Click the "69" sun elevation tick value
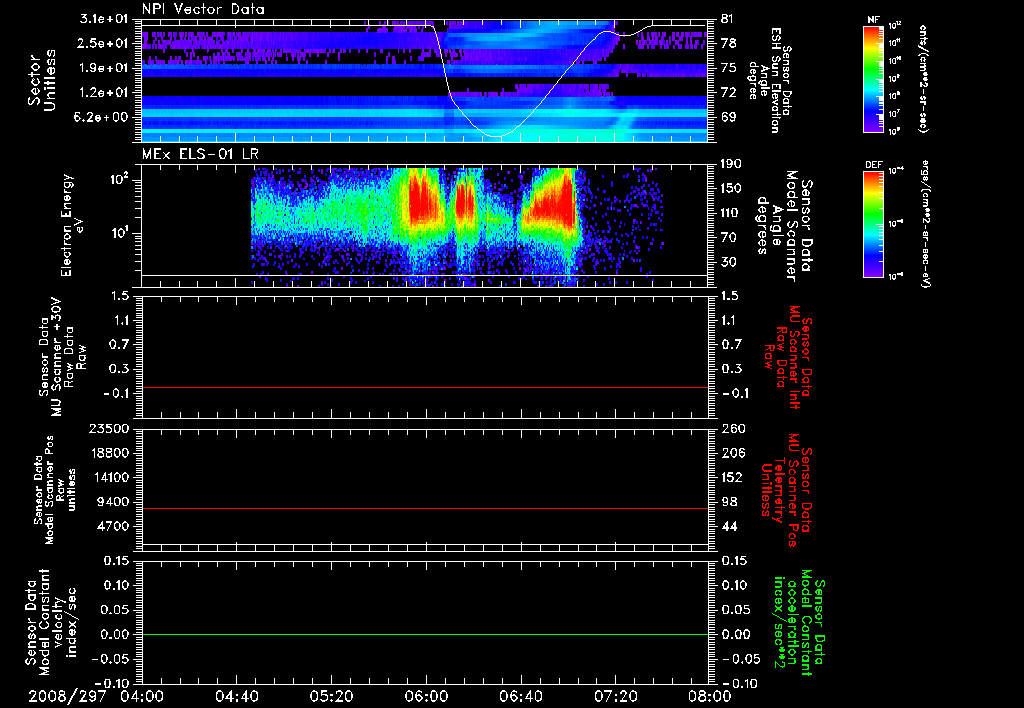This screenshot has height=708, width=1024. pyautogui.click(x=728, y=117)
